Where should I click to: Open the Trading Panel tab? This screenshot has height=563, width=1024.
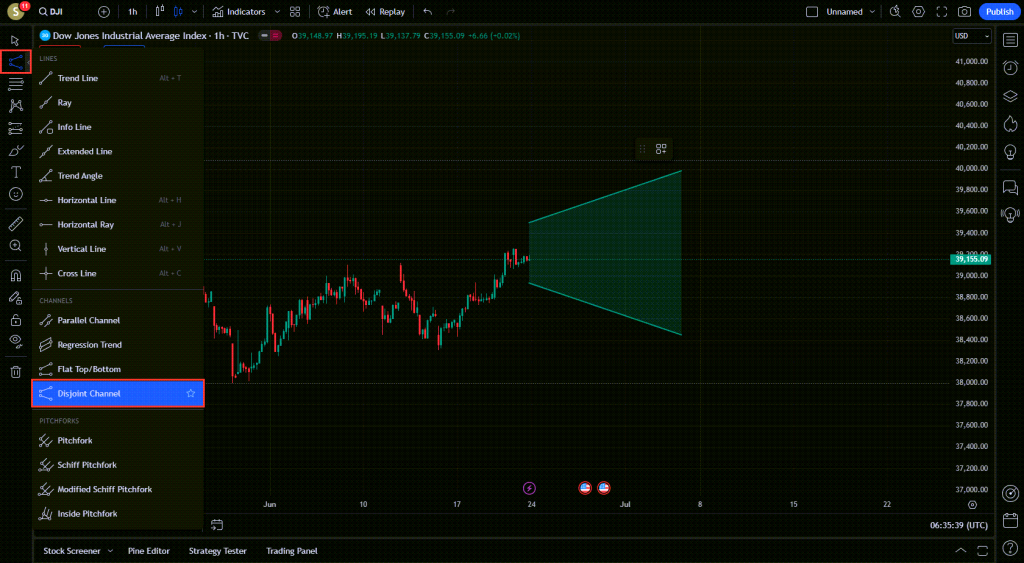(x=292, y=551)
